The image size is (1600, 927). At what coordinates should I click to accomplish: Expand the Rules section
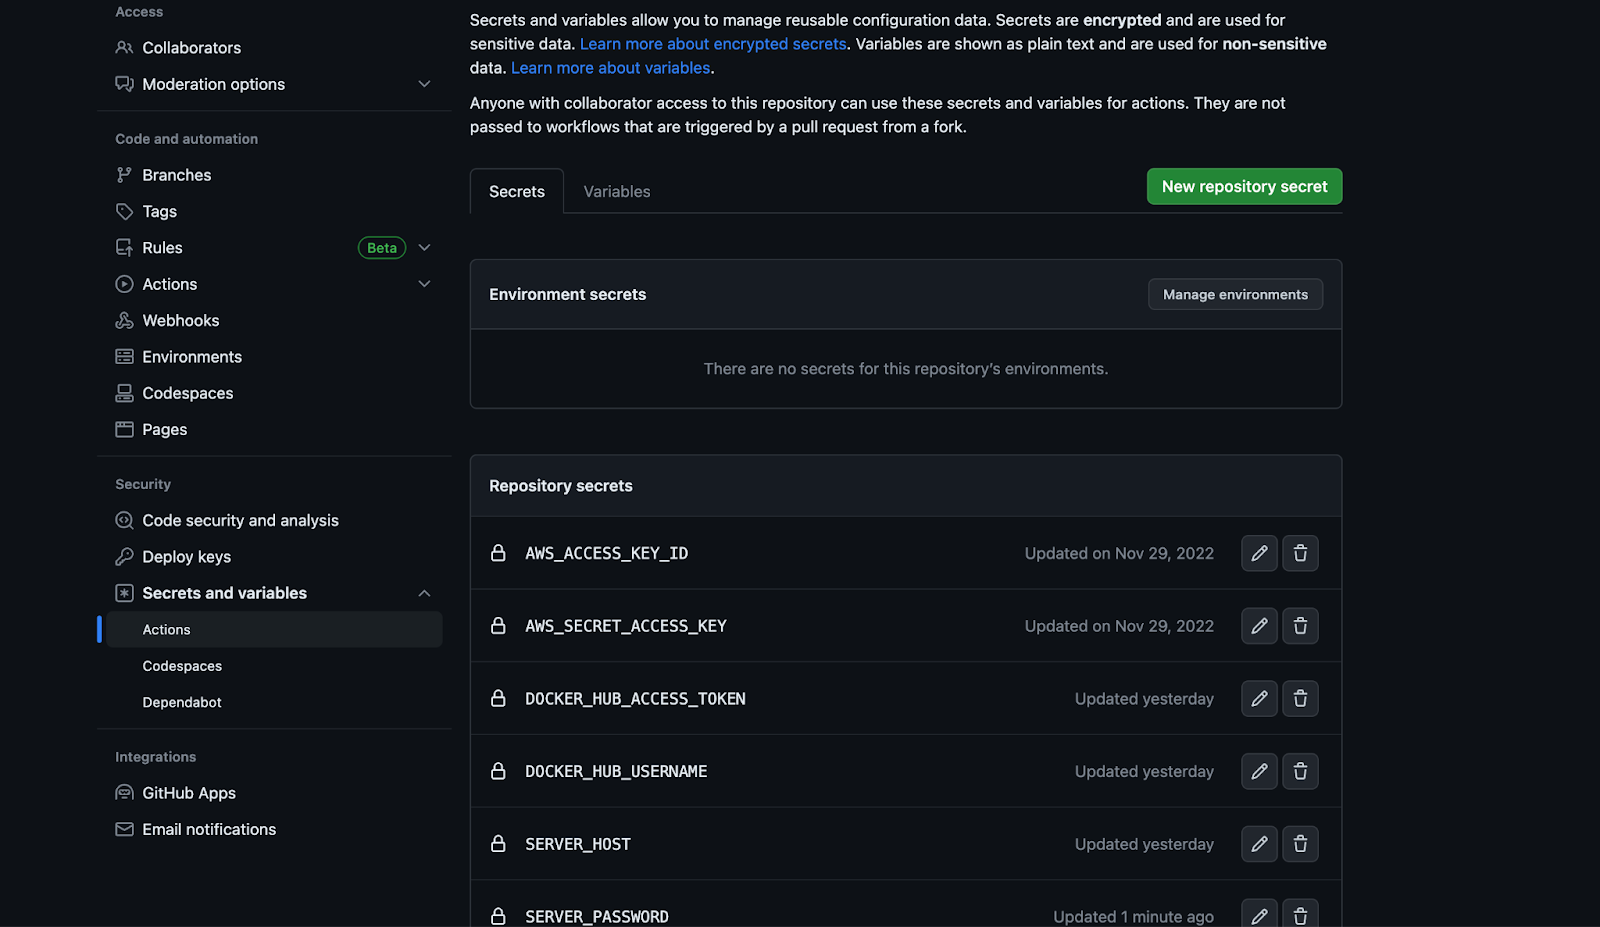click(424, 247)
